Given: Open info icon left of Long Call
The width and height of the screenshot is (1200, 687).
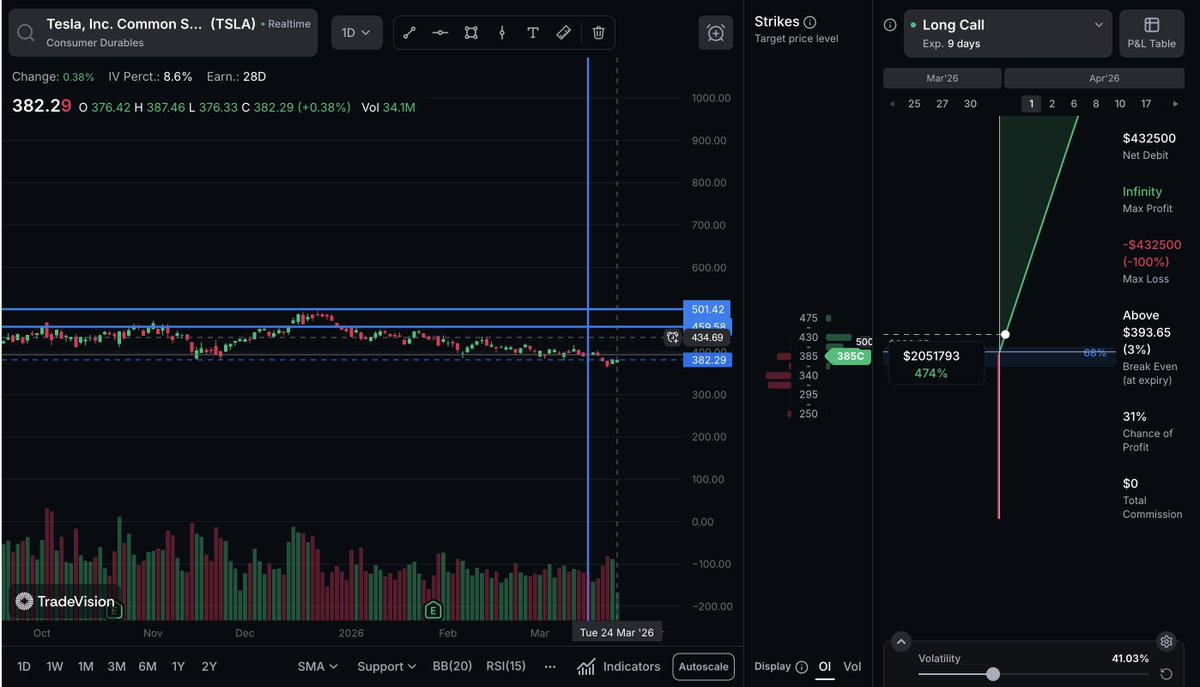Looking at the screenshot, I should coord(890,25).
